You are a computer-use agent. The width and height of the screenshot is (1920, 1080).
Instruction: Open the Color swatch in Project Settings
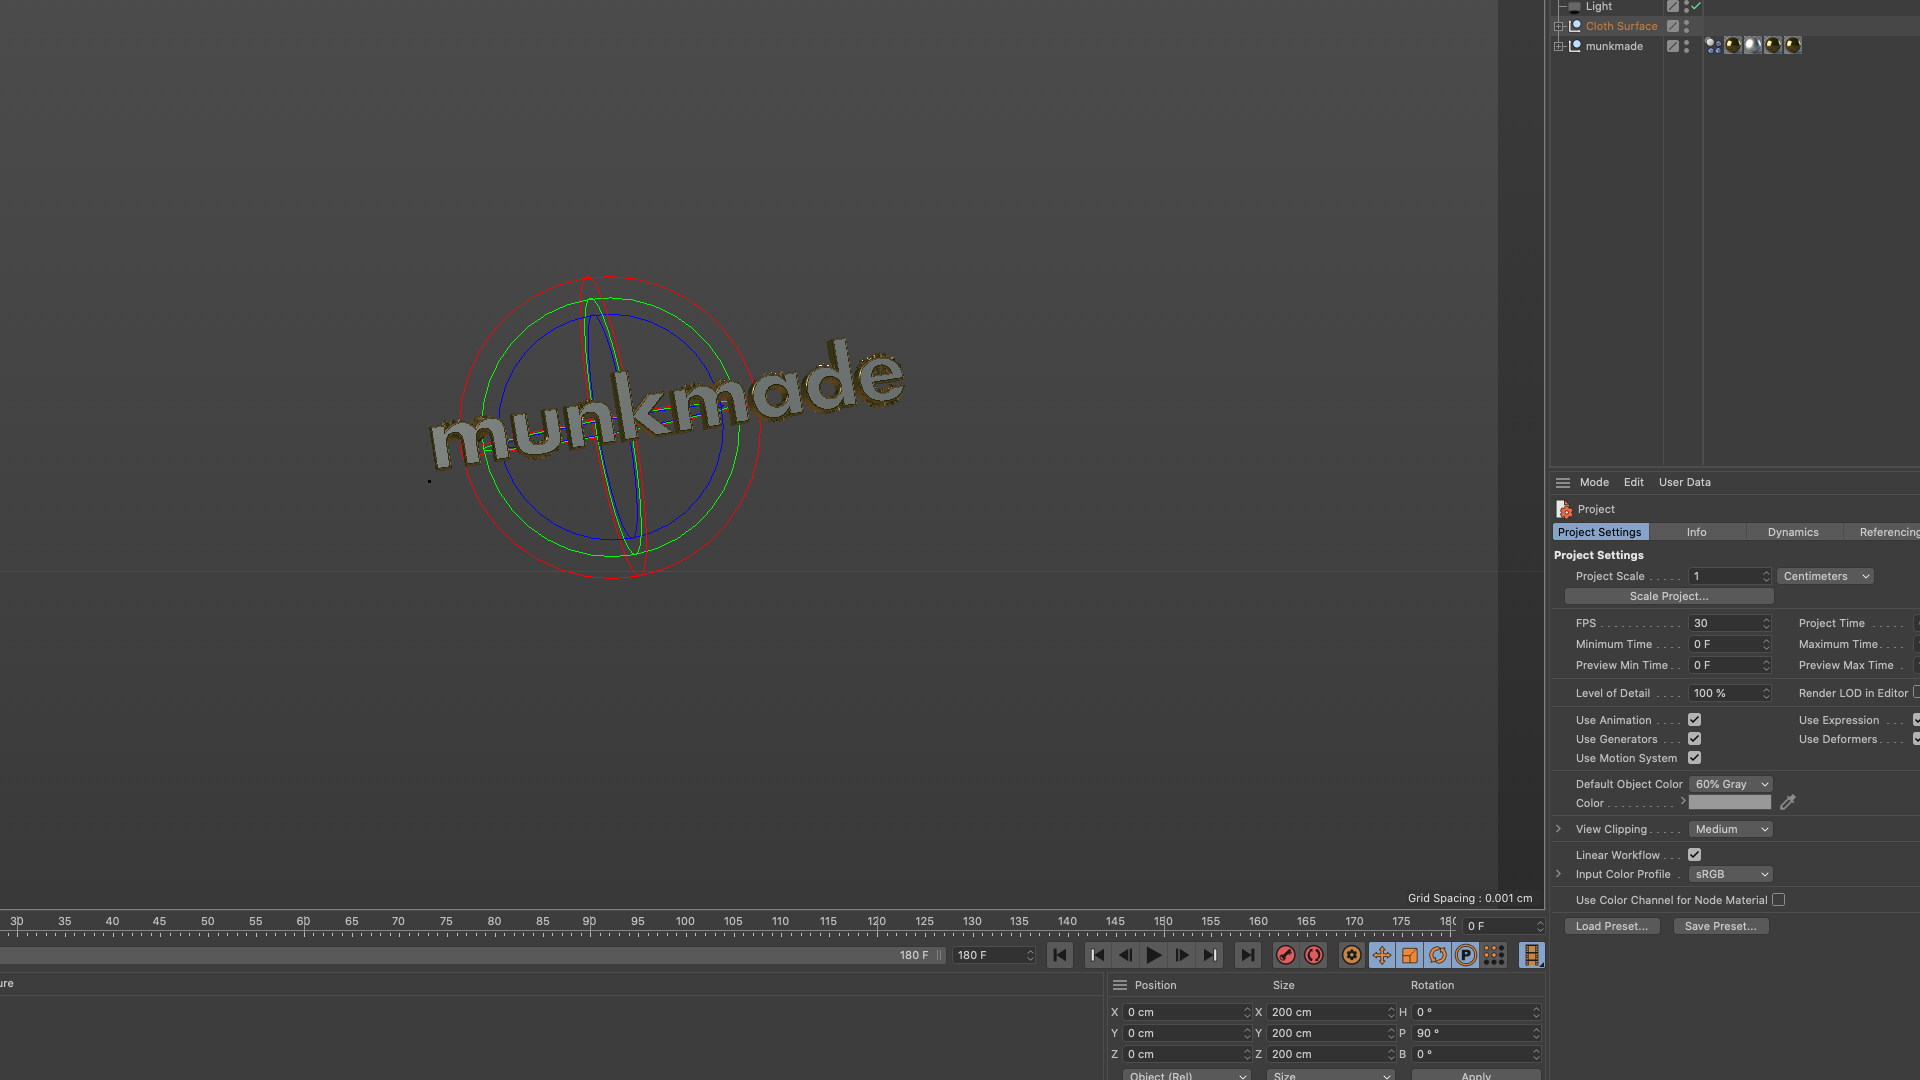1730,802
